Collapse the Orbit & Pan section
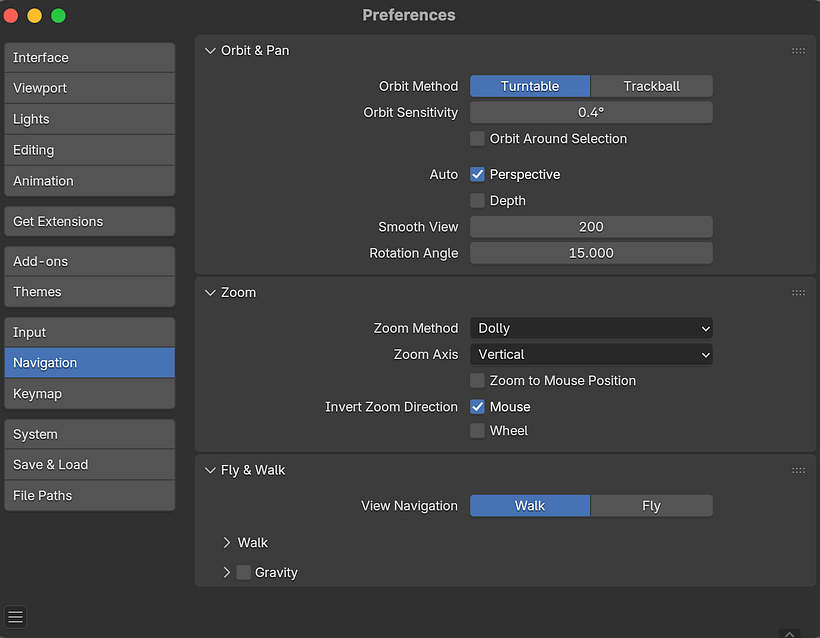Screen dimensions: 820x638 [211, 51]
